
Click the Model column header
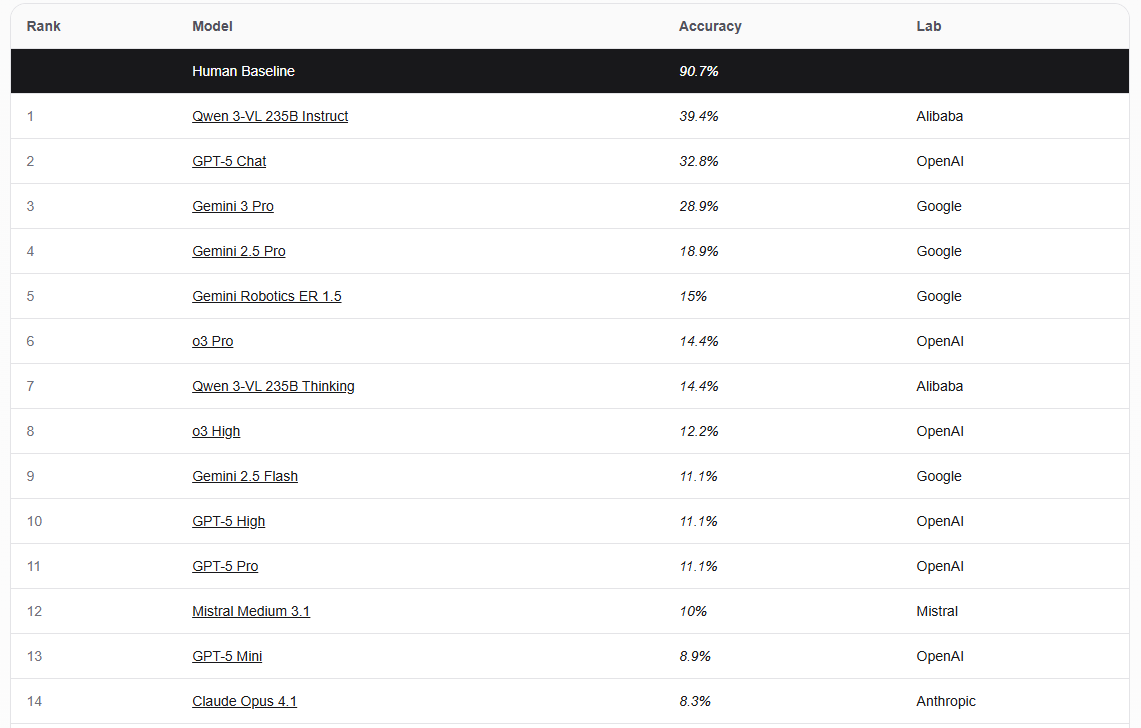(212, 26)
